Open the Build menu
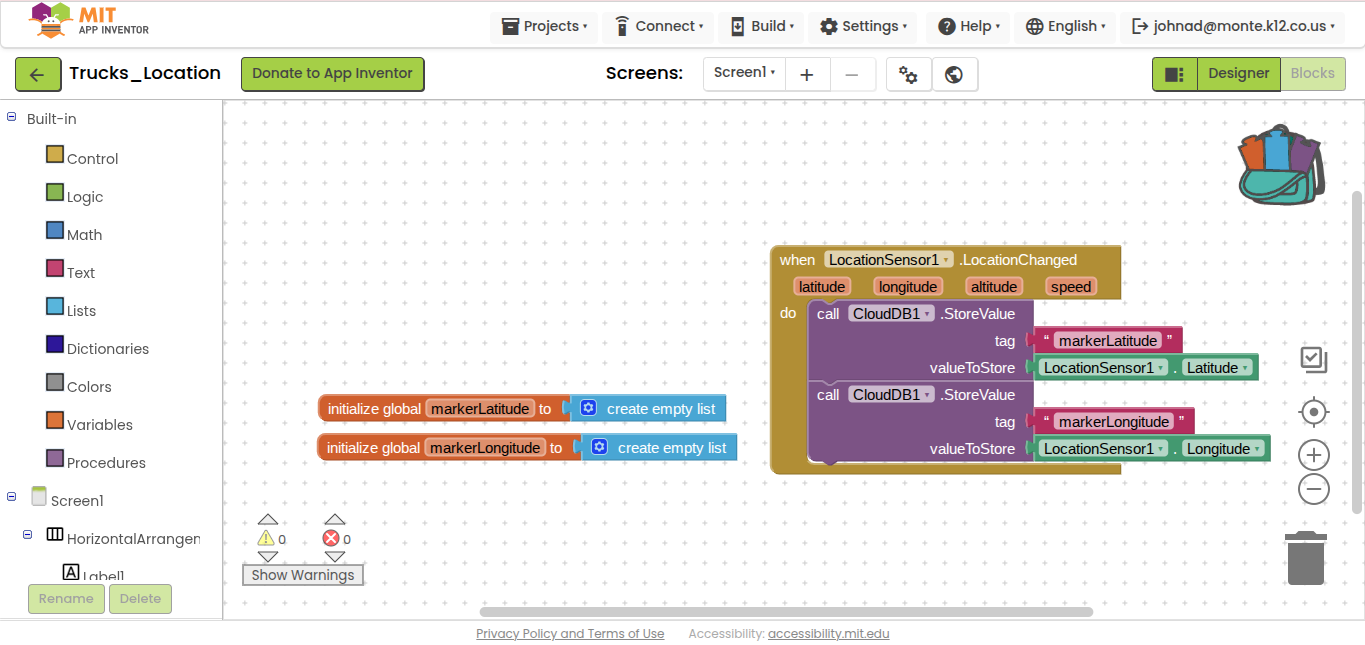The image size is (1365, 645). (763, 26)
